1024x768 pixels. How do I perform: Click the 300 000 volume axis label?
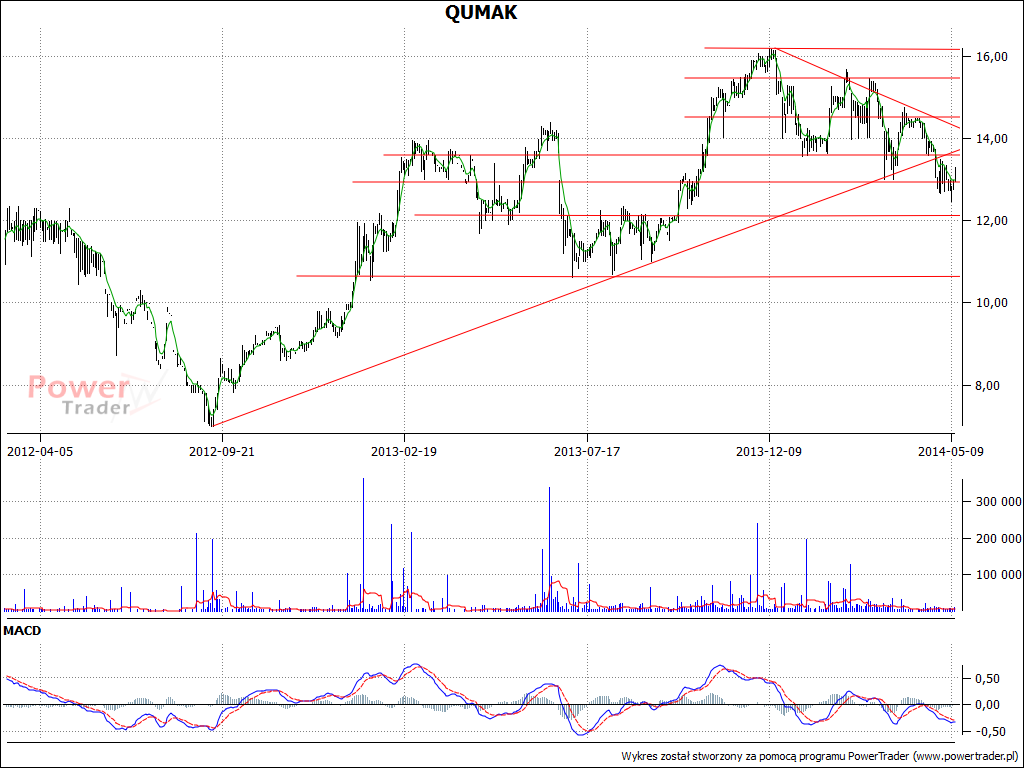(999, 502)
